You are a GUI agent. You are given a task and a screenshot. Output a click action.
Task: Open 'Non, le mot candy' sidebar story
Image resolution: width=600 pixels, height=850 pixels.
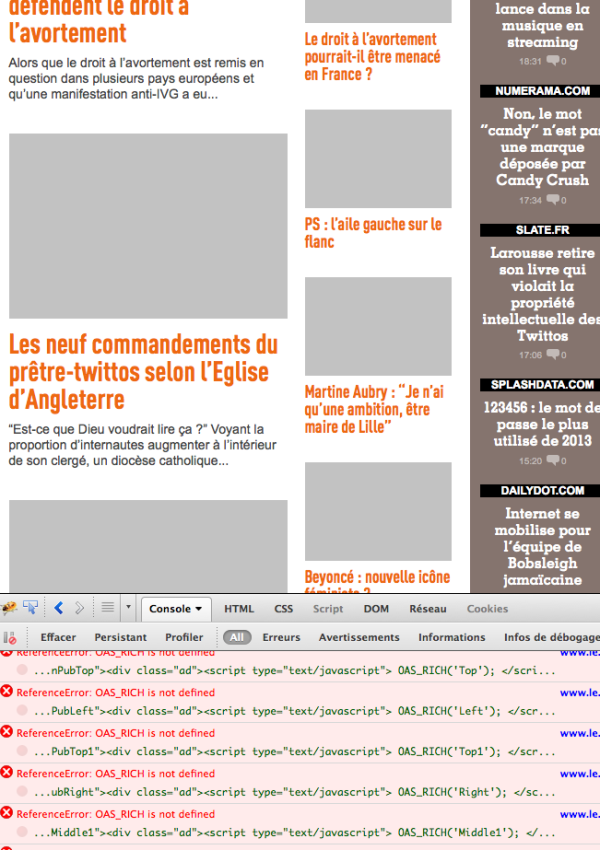coord(542,147)
